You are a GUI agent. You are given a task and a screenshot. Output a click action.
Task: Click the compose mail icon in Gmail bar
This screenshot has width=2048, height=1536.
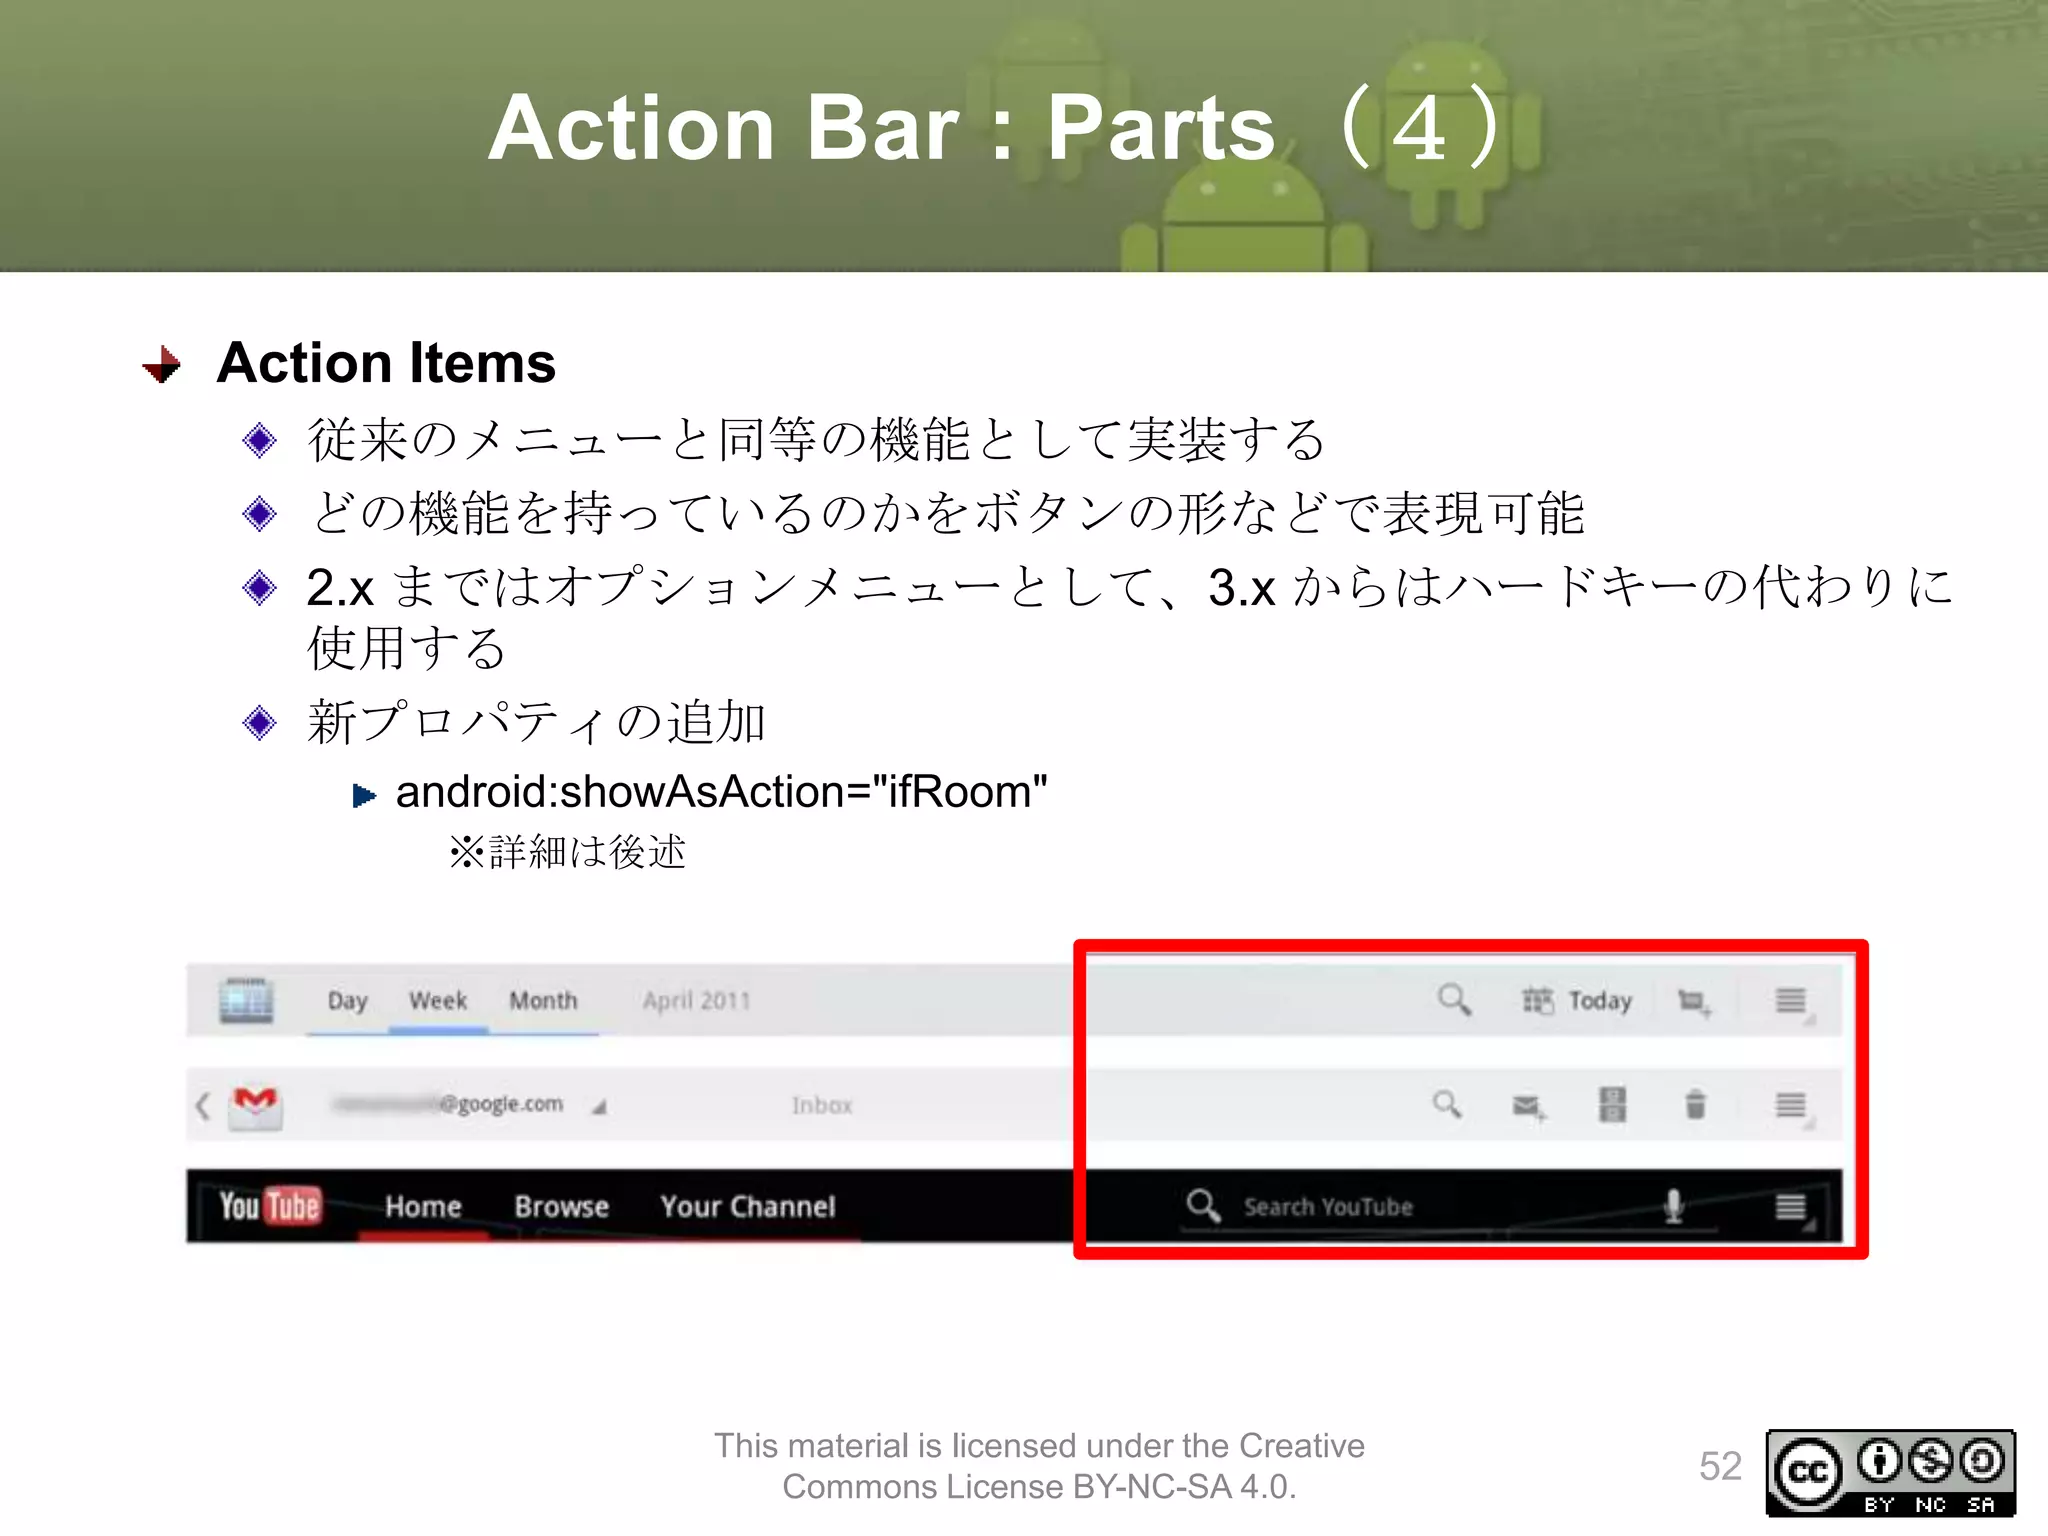tap(1529, 1106)
